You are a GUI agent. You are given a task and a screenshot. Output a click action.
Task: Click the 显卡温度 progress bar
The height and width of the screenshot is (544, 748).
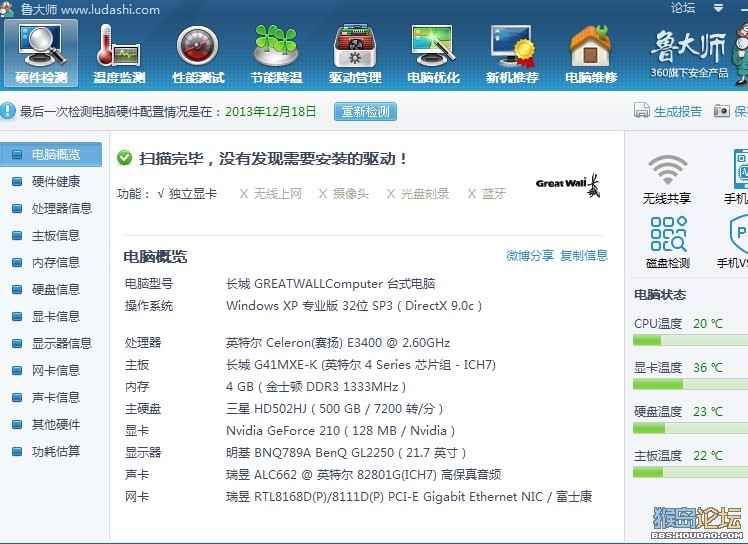pos(690,384)
